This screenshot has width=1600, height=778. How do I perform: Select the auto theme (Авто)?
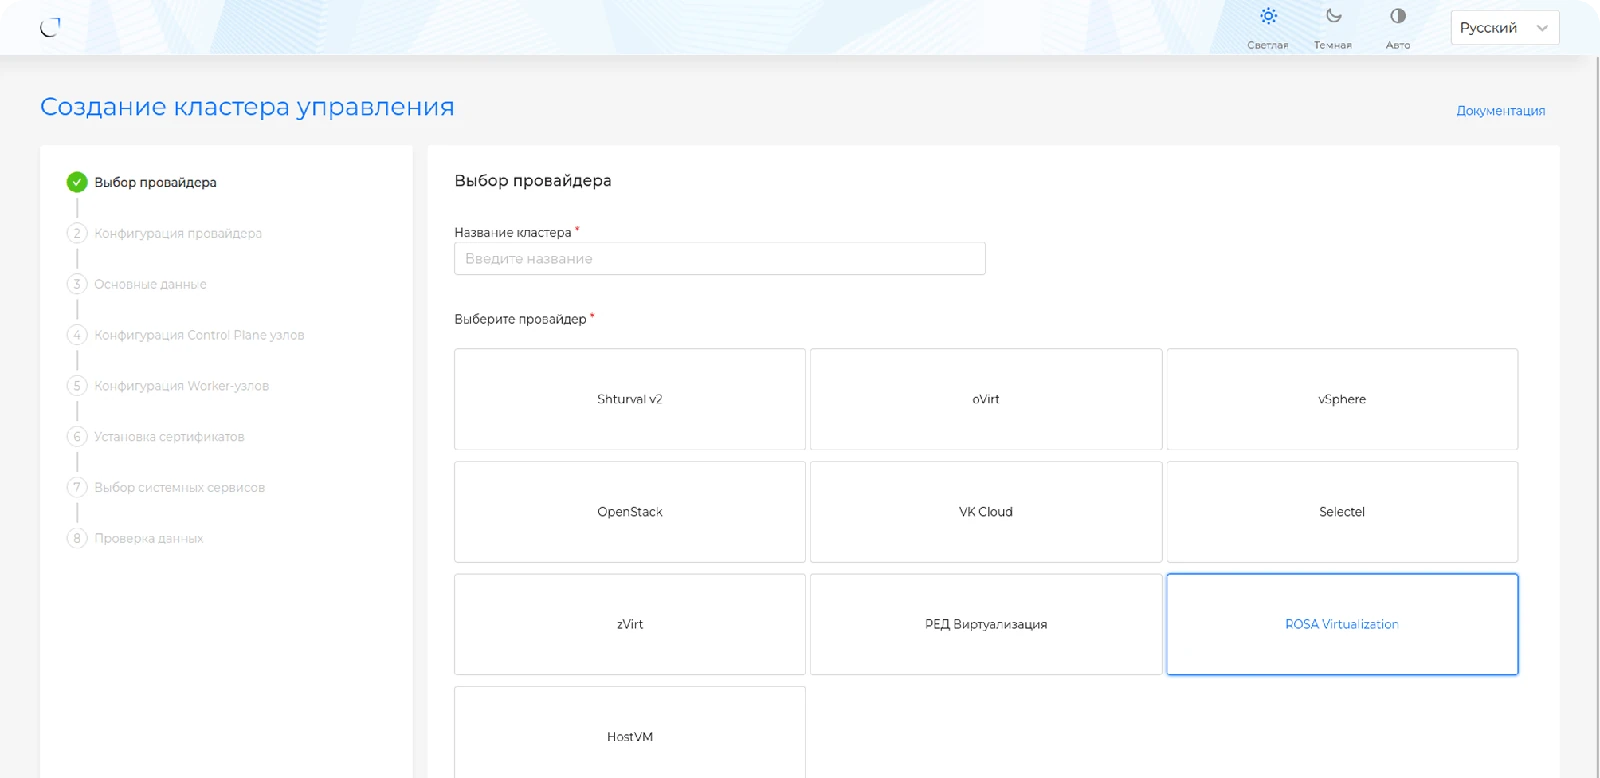coord(1398,28)
